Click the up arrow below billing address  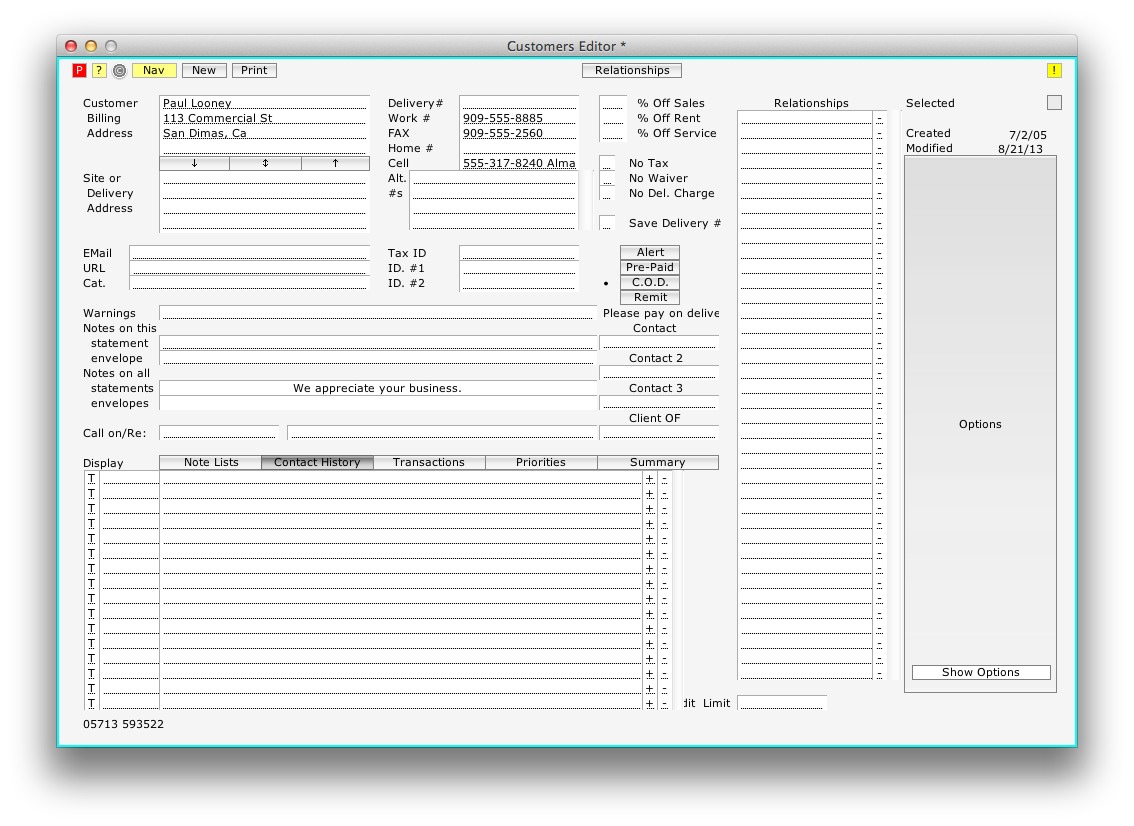(336, 163)
